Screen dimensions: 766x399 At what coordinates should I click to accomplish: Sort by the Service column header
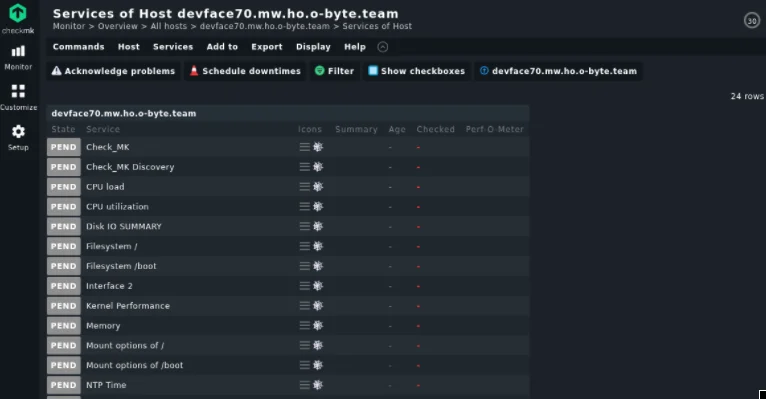(103, 129)
